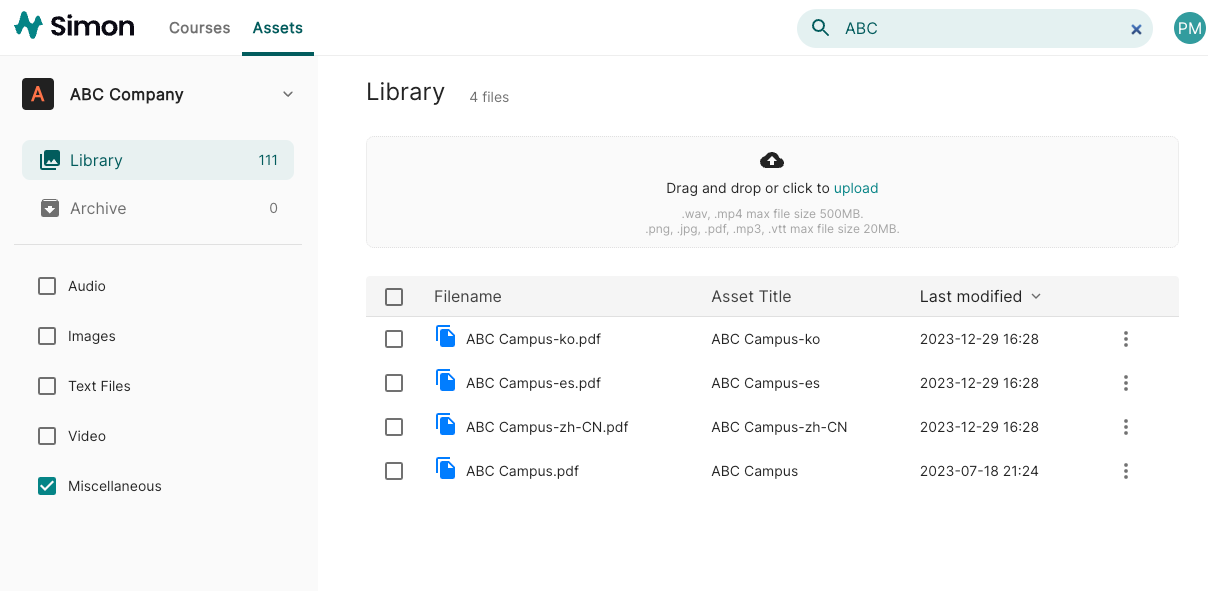Click the cloud upload icon
The height and width of the screenshot is (591, 1208).
click(x=771, y=160)
